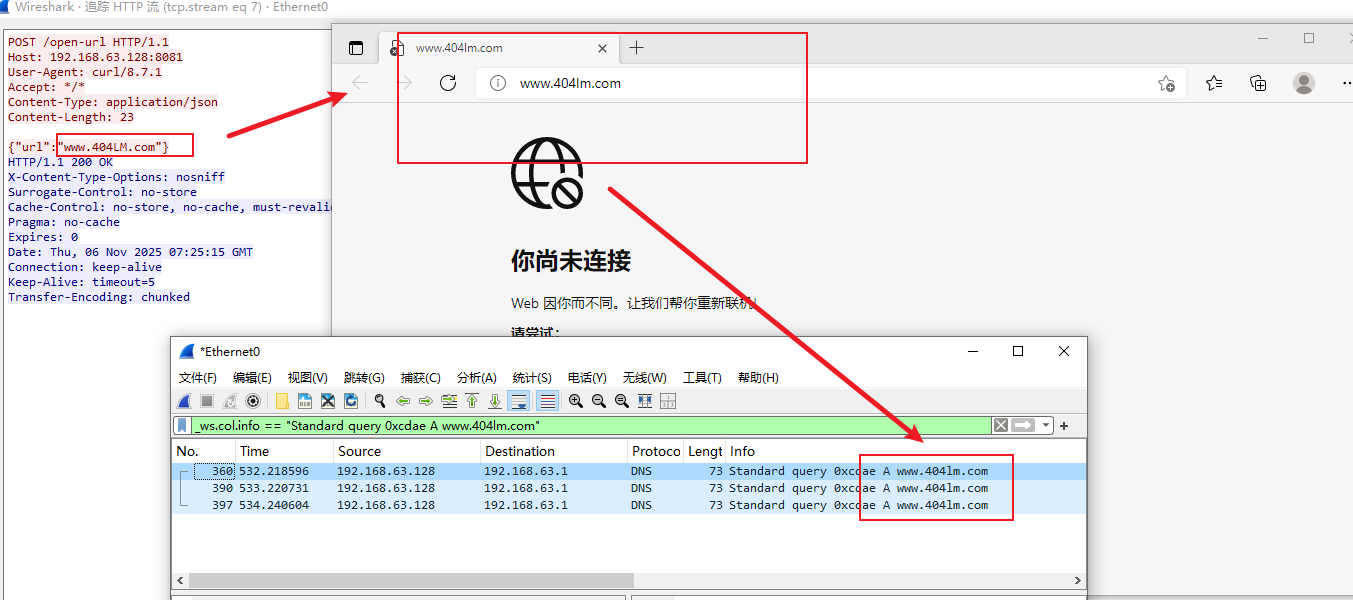Open a capture file via folder icon
Image resolution: width=1353 pixels, height=600 pixels.
click(x=282, y=401)
